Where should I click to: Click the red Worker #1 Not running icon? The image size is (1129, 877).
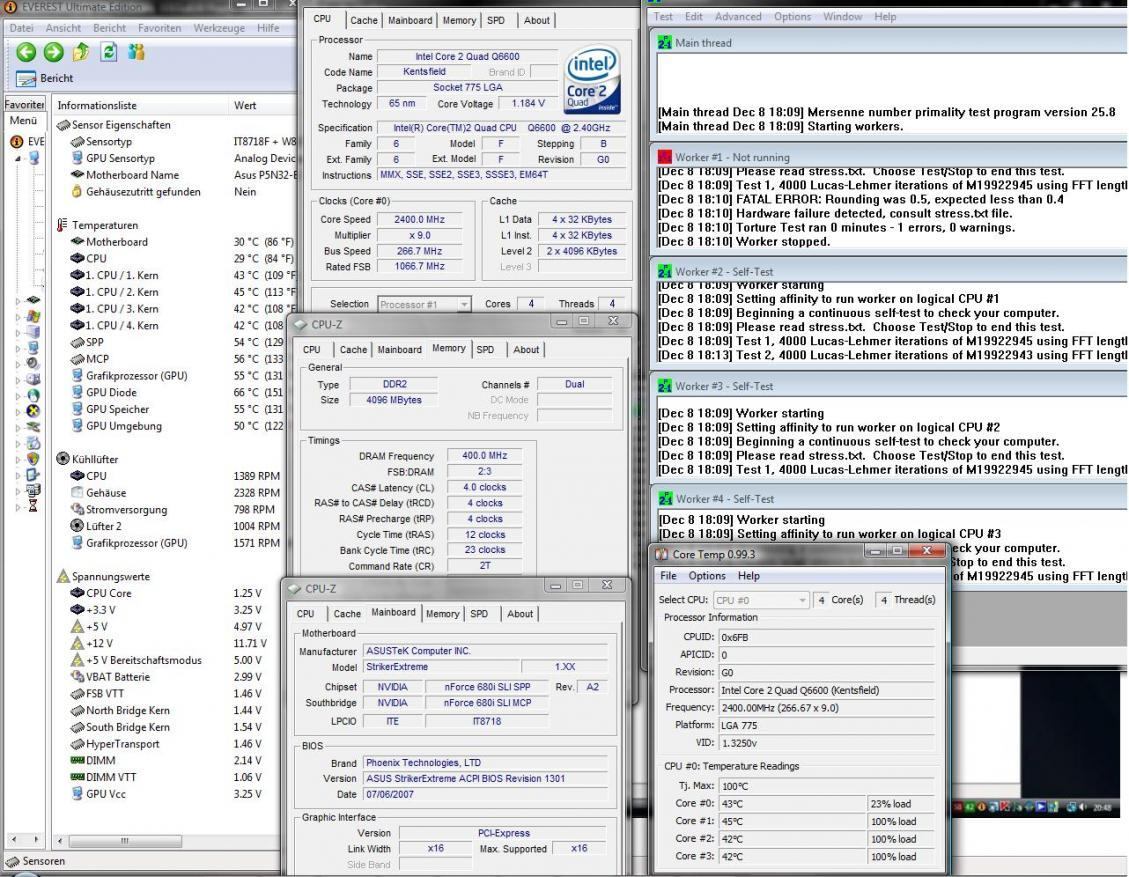(x=664, y=157)
